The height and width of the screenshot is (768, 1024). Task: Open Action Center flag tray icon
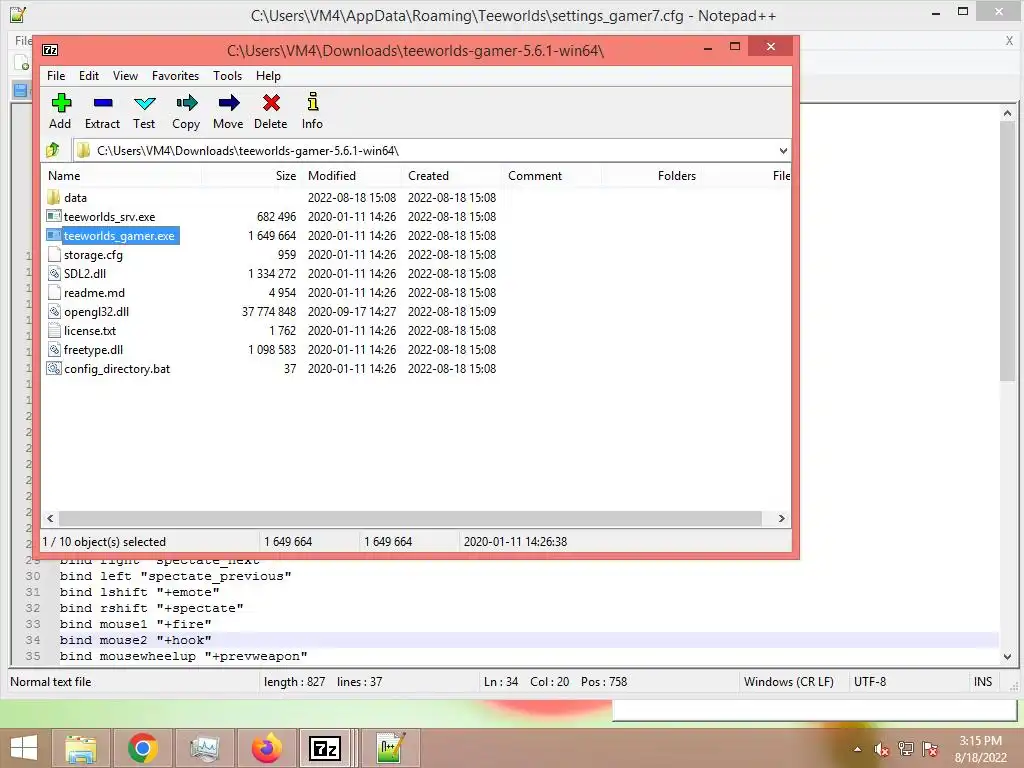(930, 749)
